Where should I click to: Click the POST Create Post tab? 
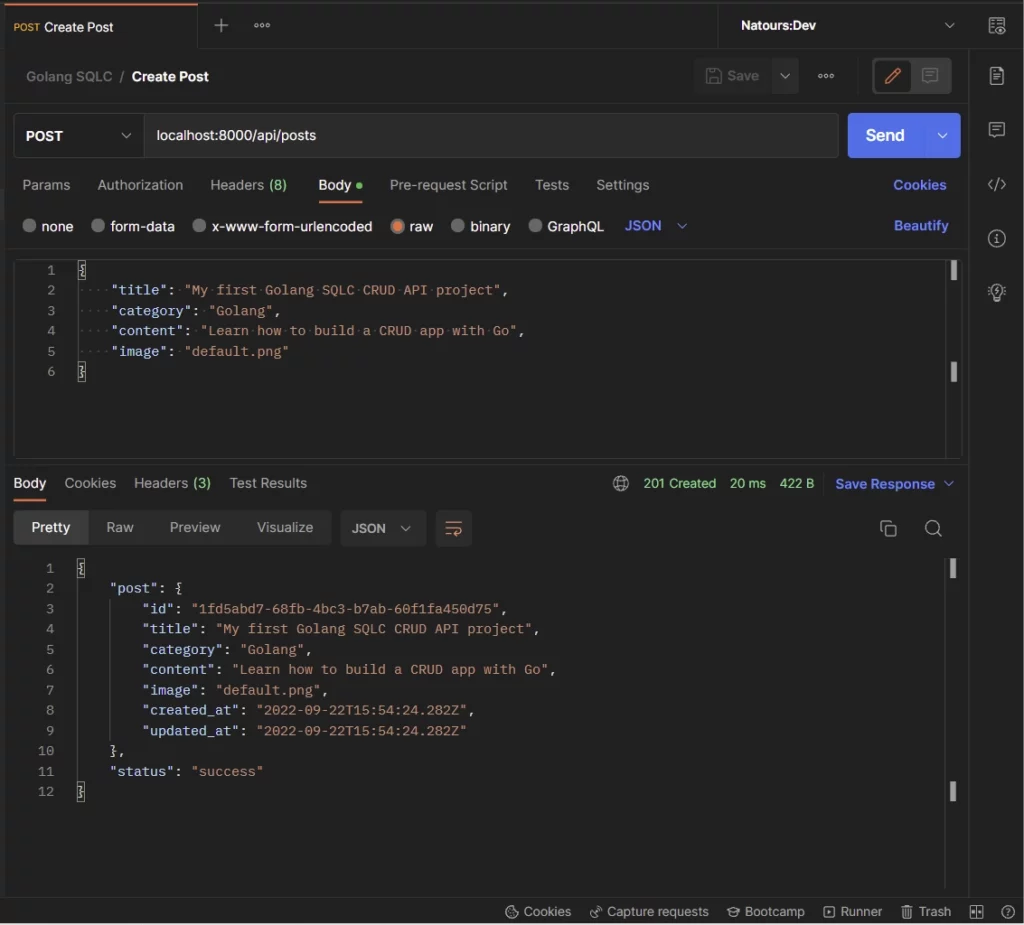(x=101, y=27)
